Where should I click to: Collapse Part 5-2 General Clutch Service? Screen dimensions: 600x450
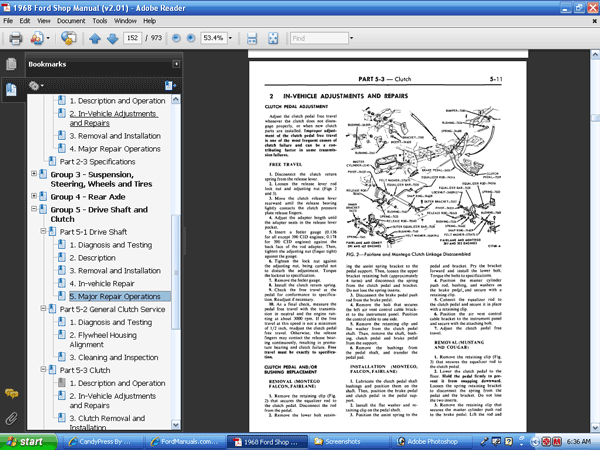pos(43,308)
